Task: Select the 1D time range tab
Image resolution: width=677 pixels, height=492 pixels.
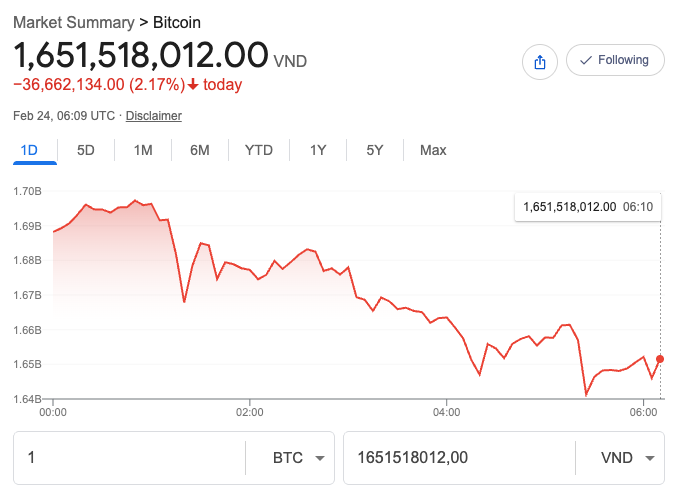Action: 29,151
